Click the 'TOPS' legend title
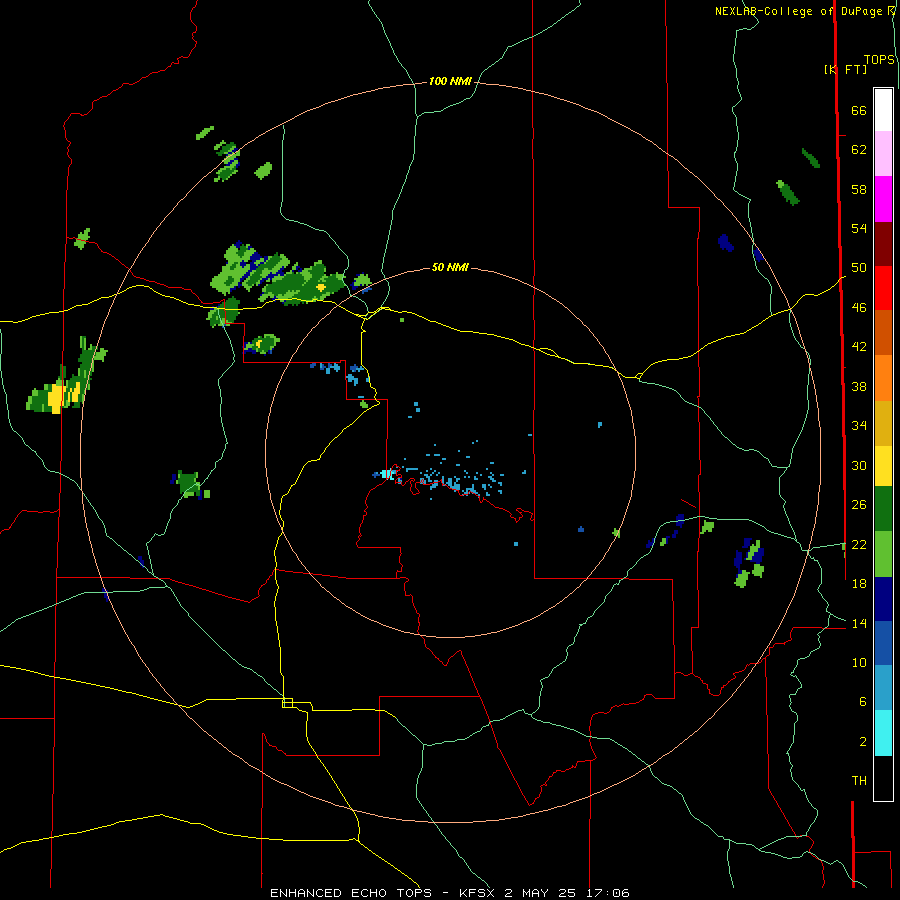The height and width of the screenshot is (900, 900). [879, 60]
